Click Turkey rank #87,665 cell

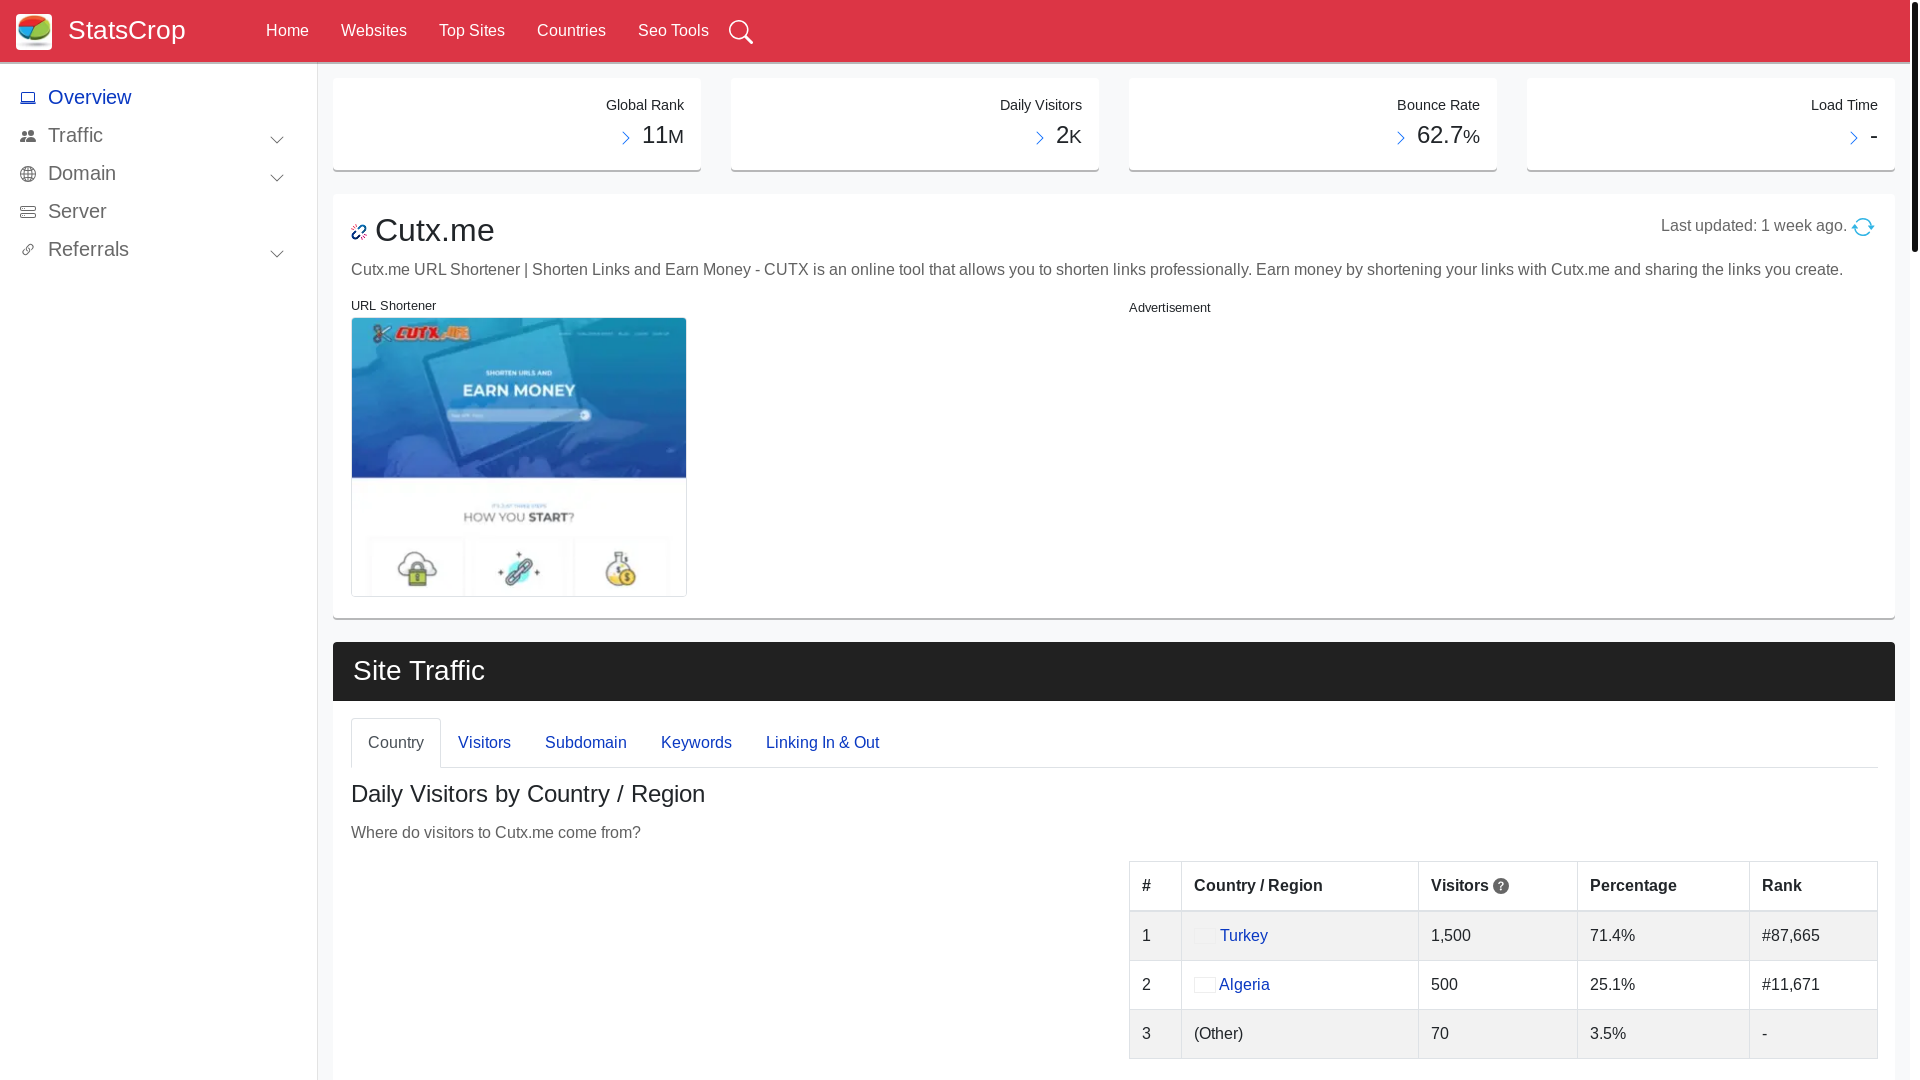click(x=1813, y=936)
